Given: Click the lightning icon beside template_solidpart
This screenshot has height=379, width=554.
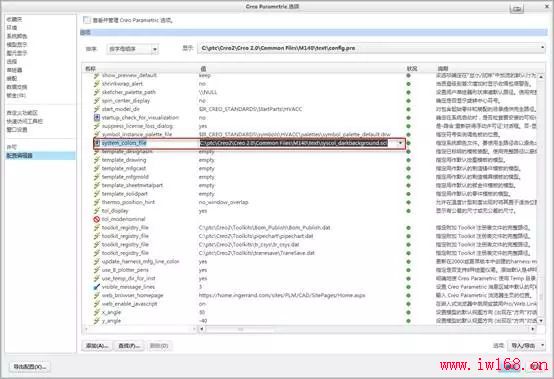Looking at the screenshot, I should 96,194.
